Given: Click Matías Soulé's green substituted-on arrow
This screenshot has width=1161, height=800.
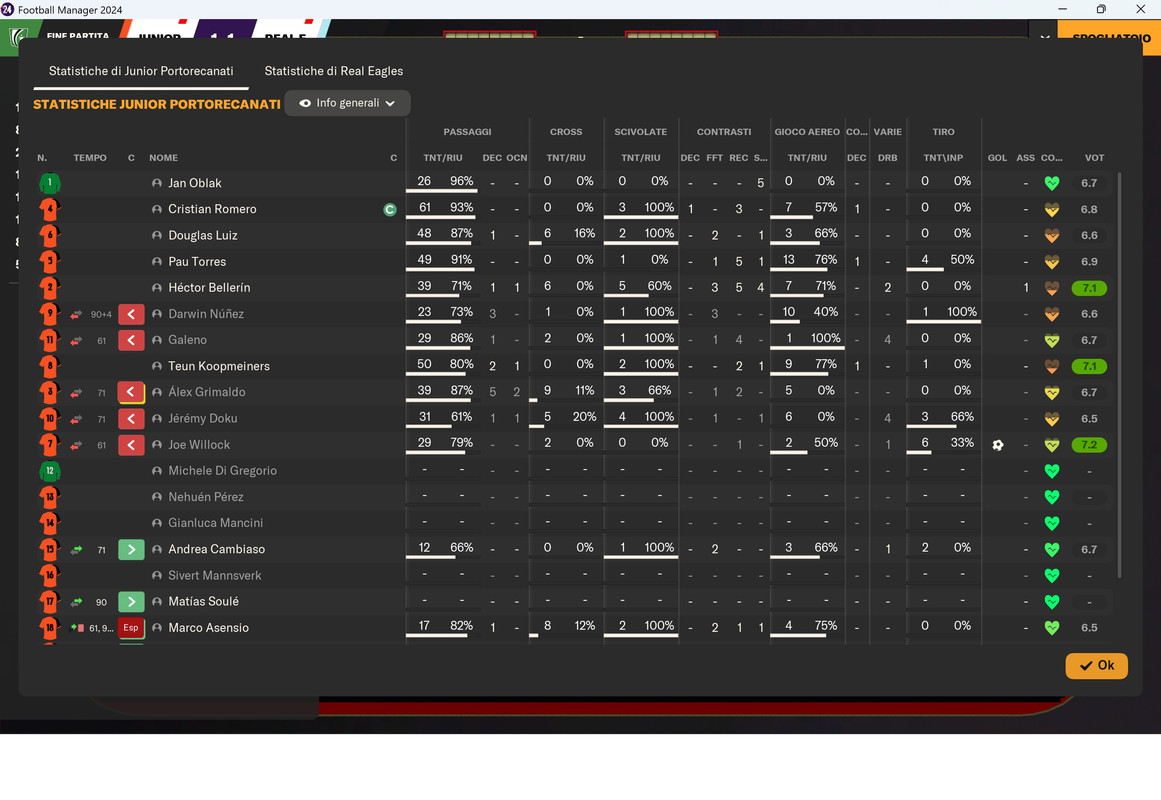Looking at the screenshot, I should (131, 601).
